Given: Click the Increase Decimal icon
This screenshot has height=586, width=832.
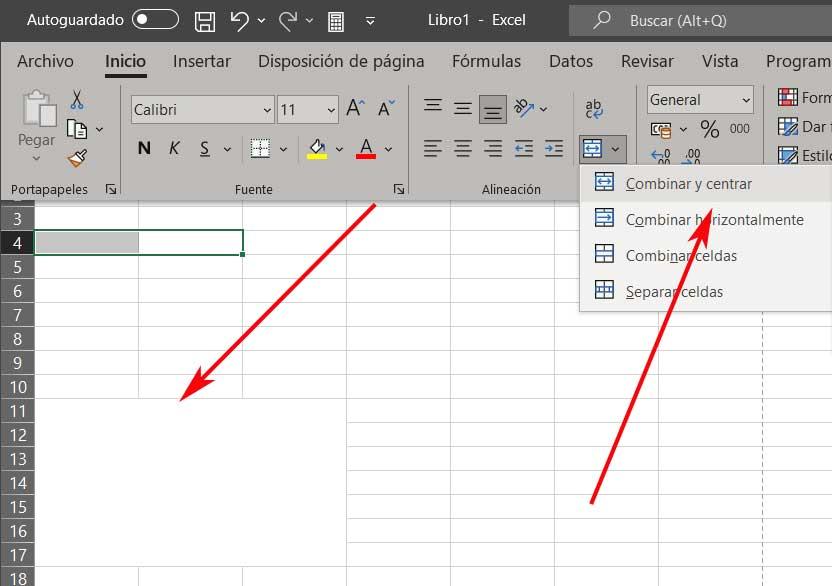Looking at the screenshot, I should (661, 157).
